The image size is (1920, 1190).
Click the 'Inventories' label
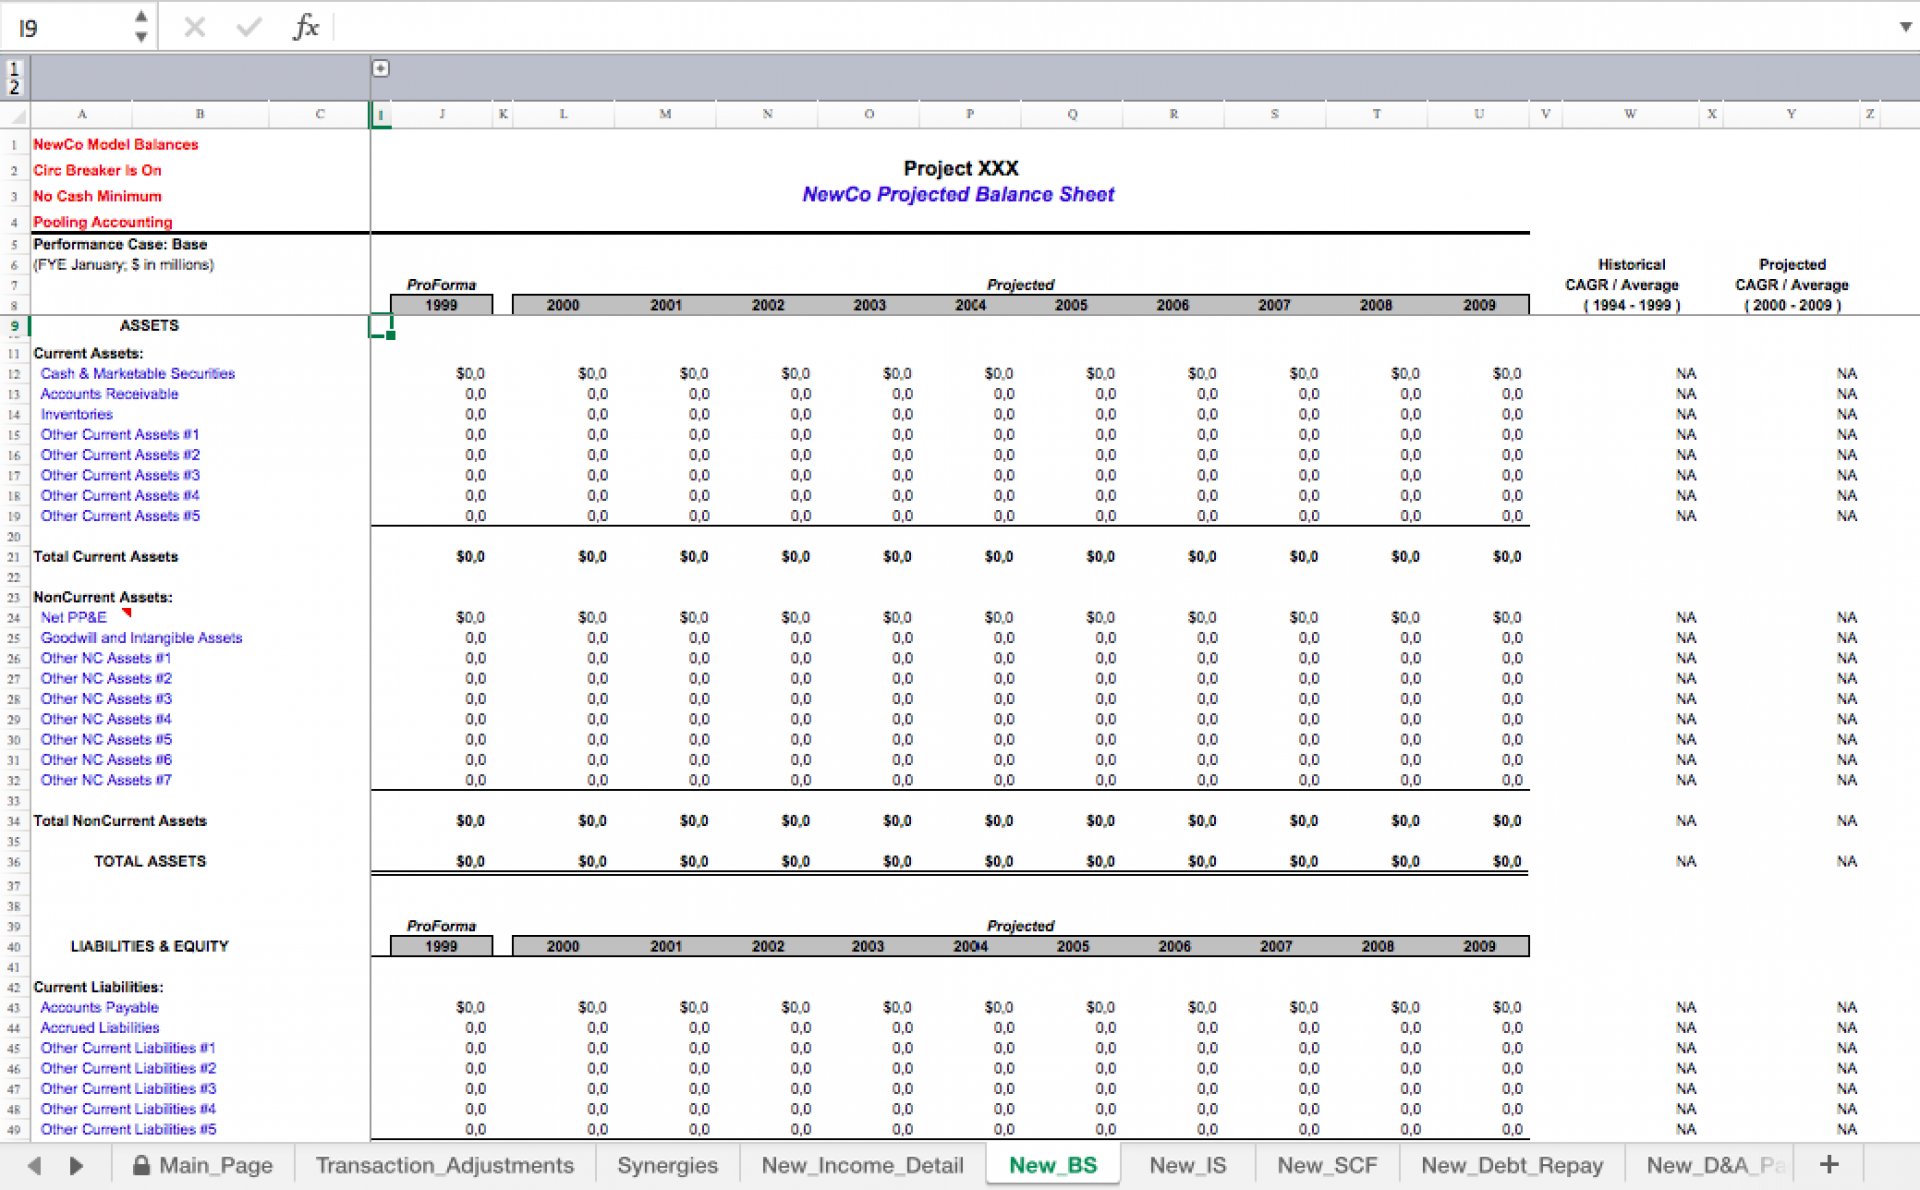(77, 414)
